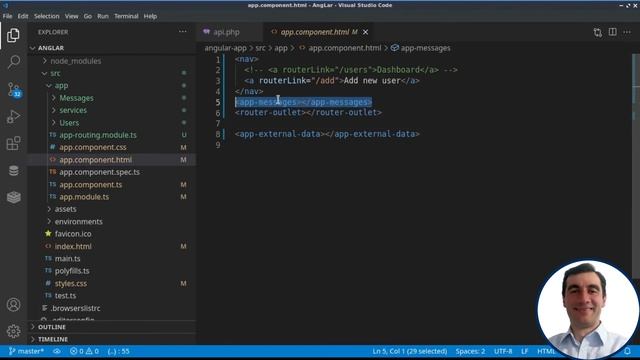
Task: Expand the Users folder
Action: (69, 122)
